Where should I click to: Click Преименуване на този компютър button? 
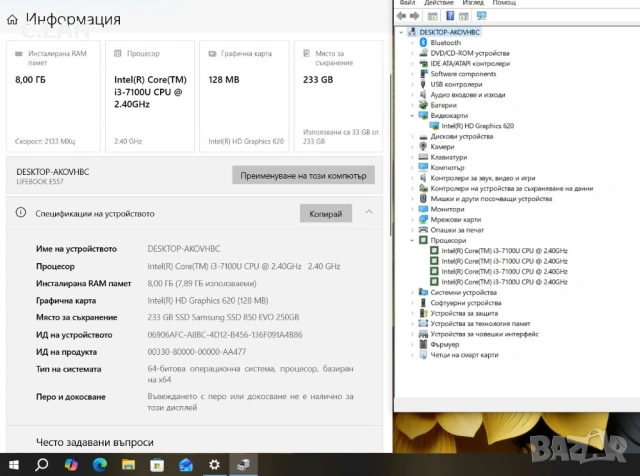tap(303, 176)
